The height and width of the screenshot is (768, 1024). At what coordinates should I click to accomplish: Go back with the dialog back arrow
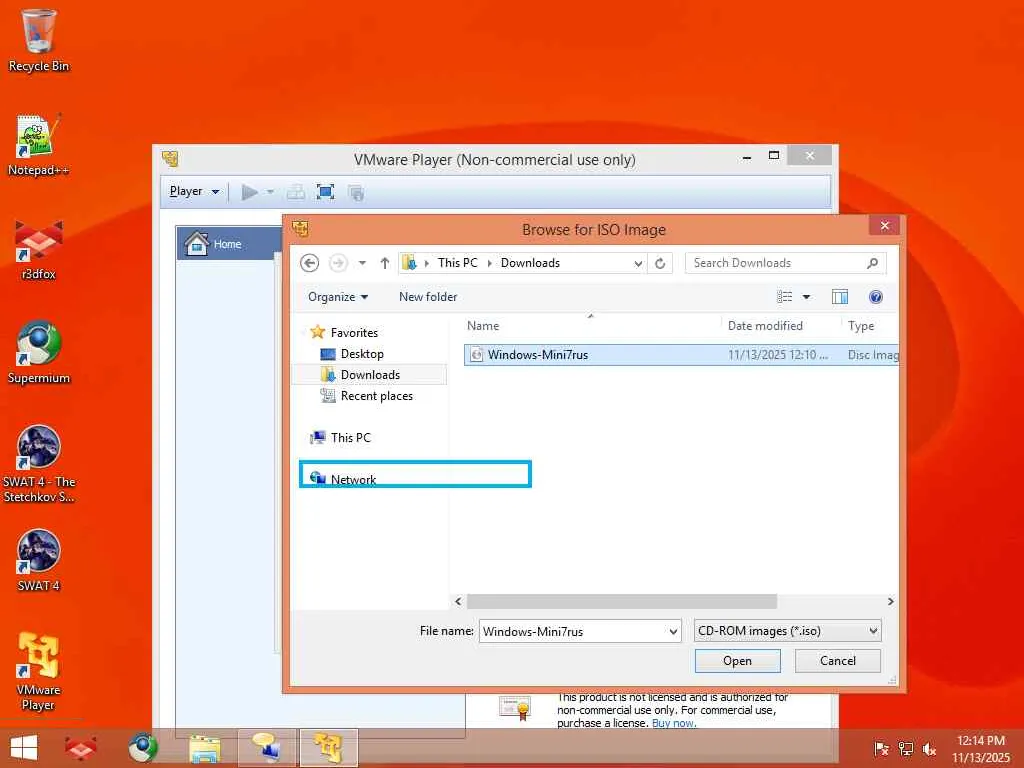(310, 263)
